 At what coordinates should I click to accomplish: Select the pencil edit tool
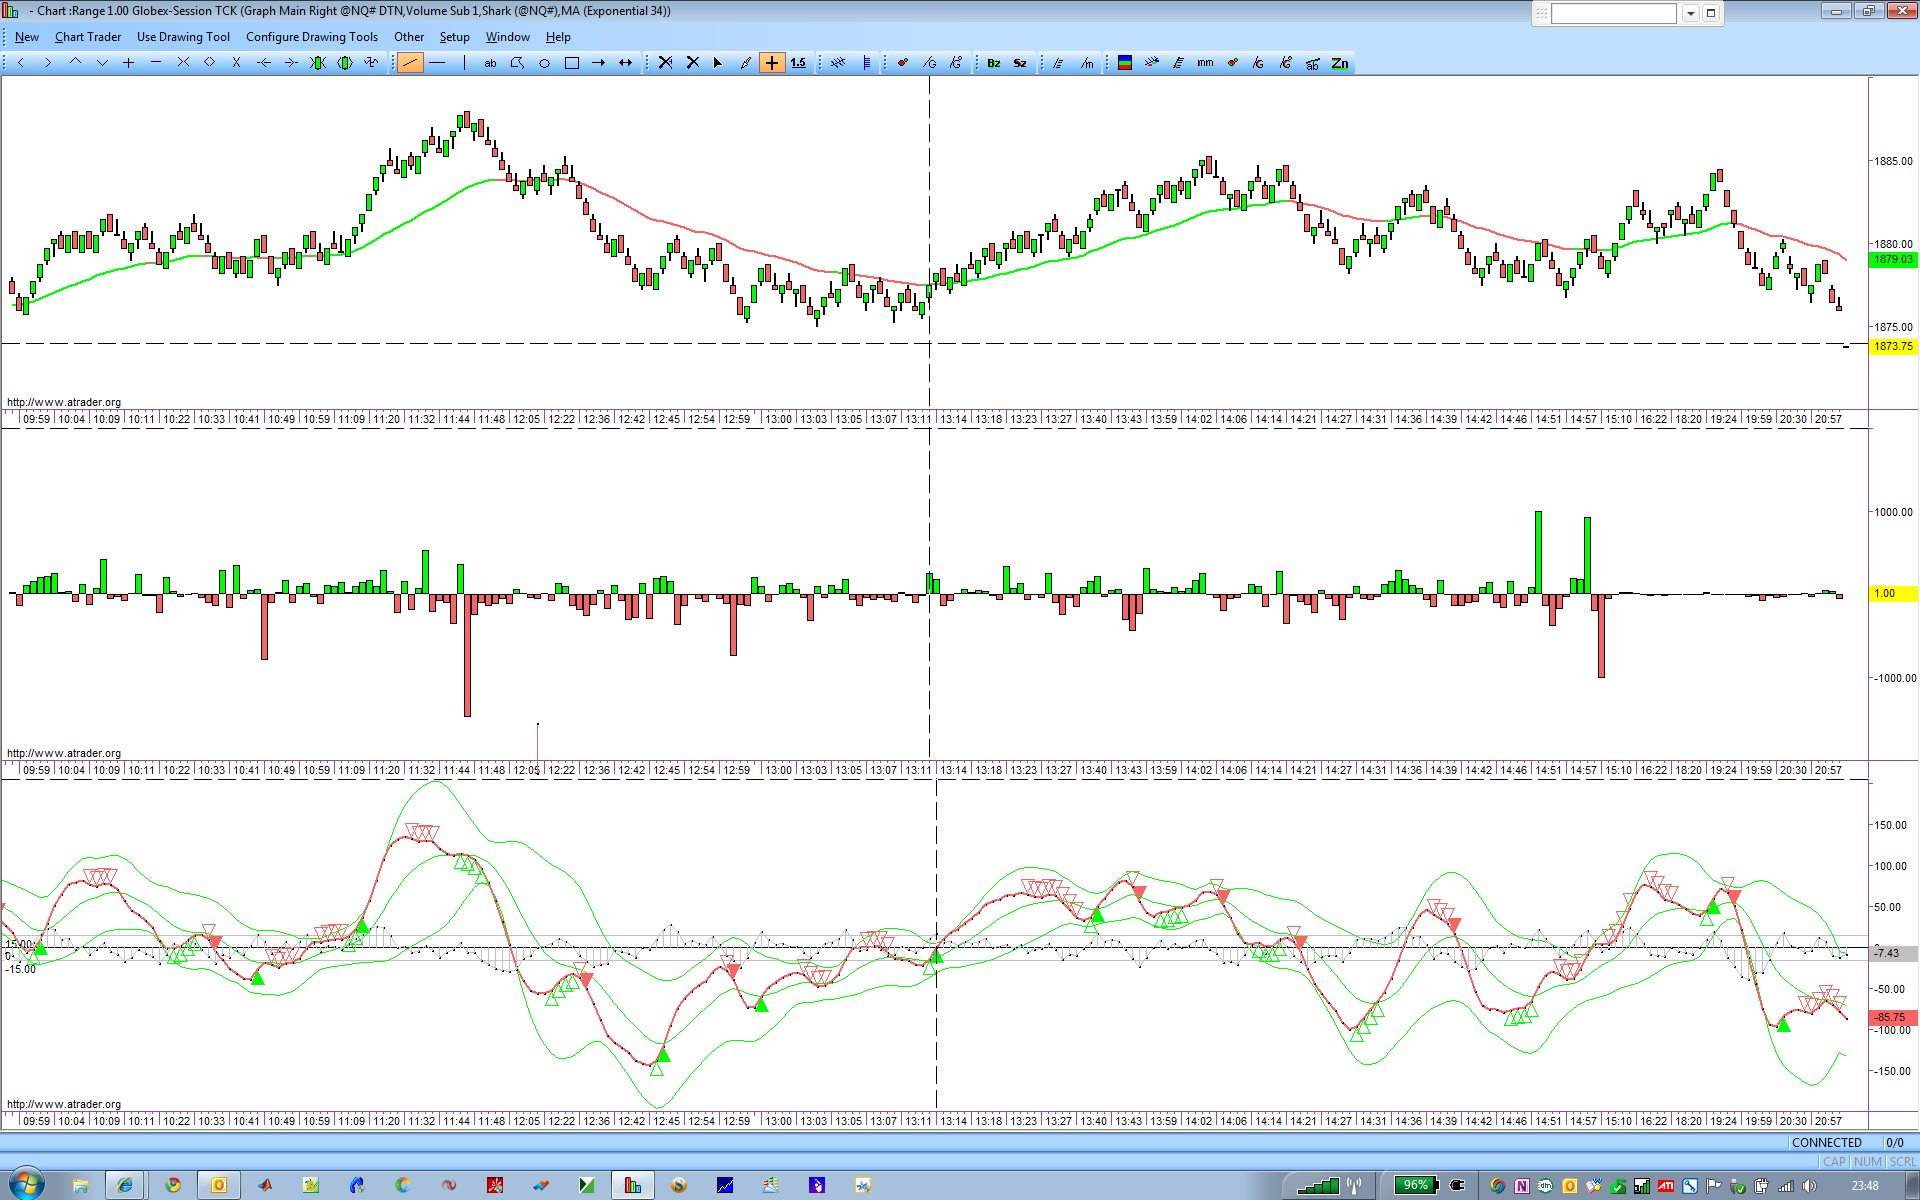pyautogui.click(x=745, y=63)
